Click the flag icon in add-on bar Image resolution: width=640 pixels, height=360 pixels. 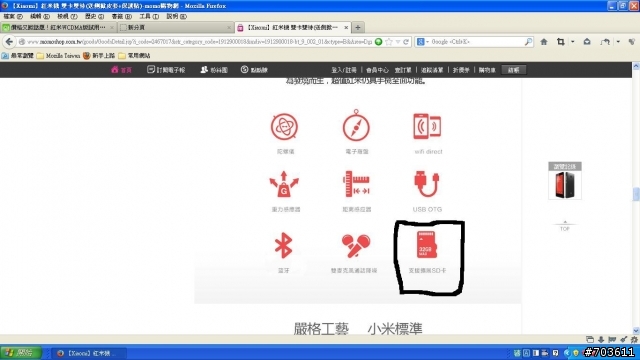[x=612, y=339]
